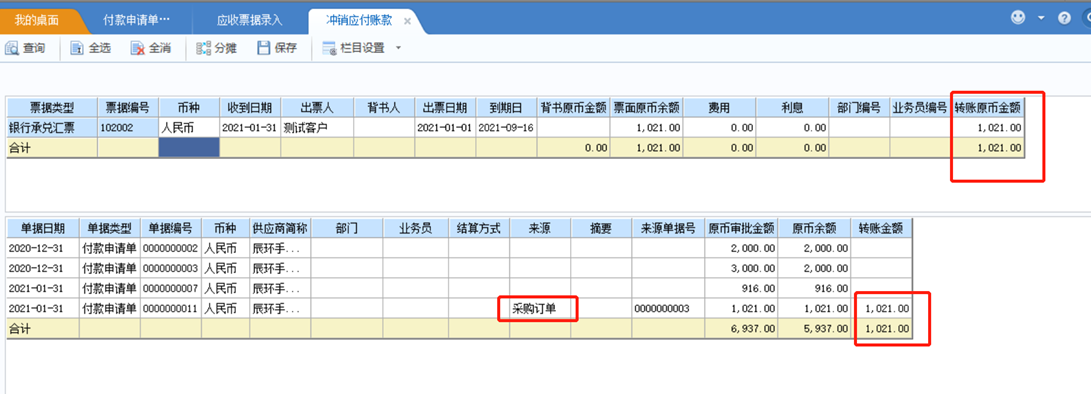Select the 银行承兑汇票 cell
1091x394 pixels.
[x=52, y=127]
